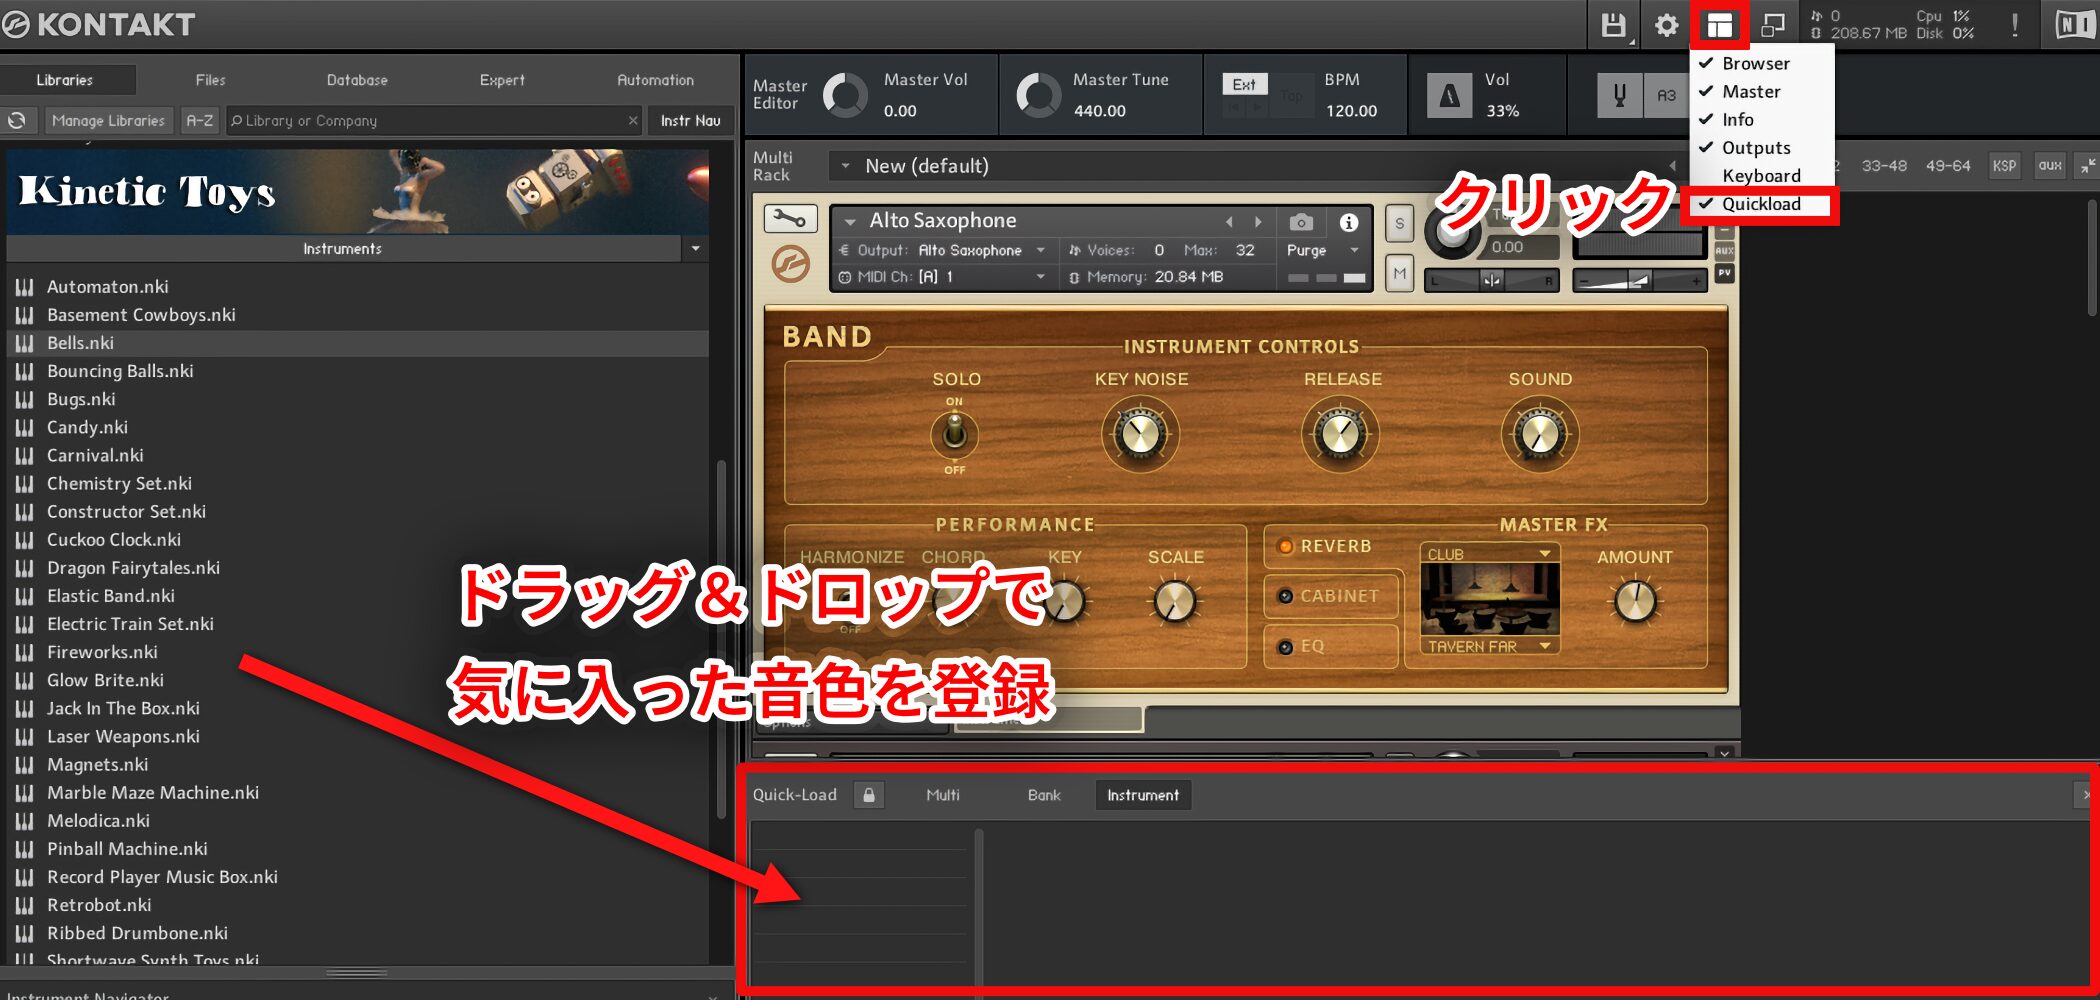Screen dimensions: 2100x1000
Task: Click the A-Z sort button
Action: pyautogui.click(x=200, y=120)
